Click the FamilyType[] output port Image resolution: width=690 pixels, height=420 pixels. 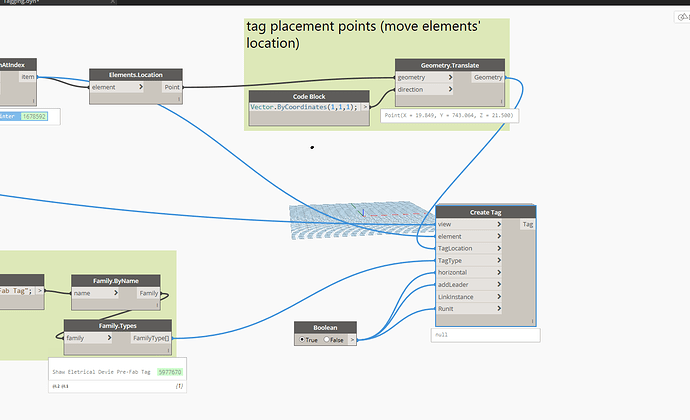[x=151, y=338]
